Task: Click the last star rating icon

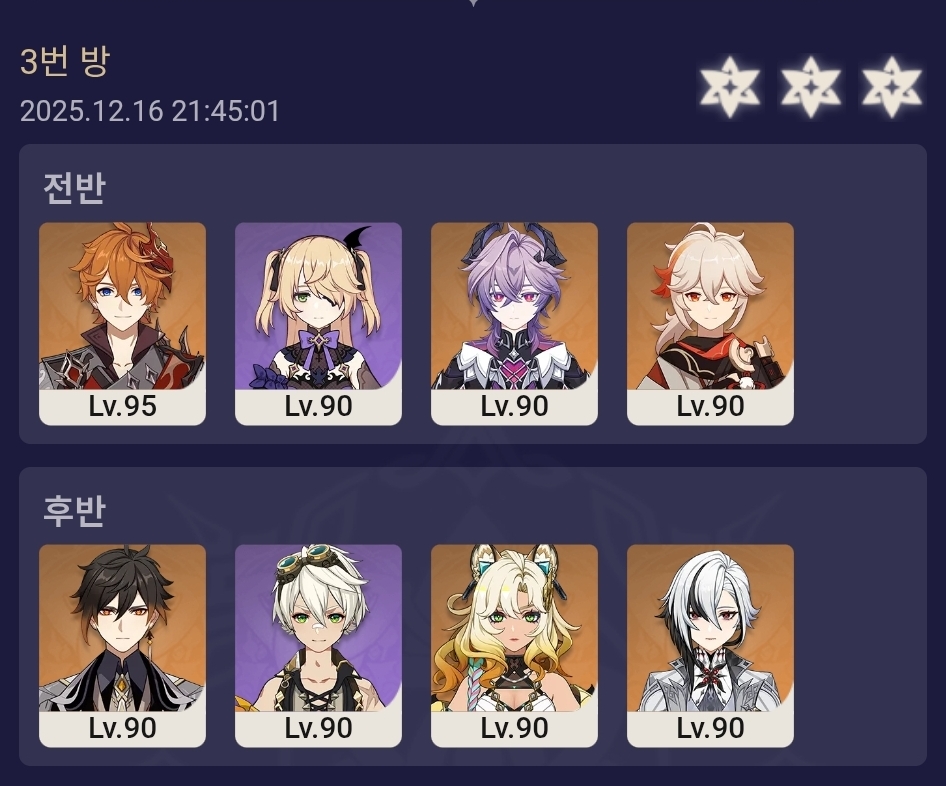Action: tap(892, 87)
